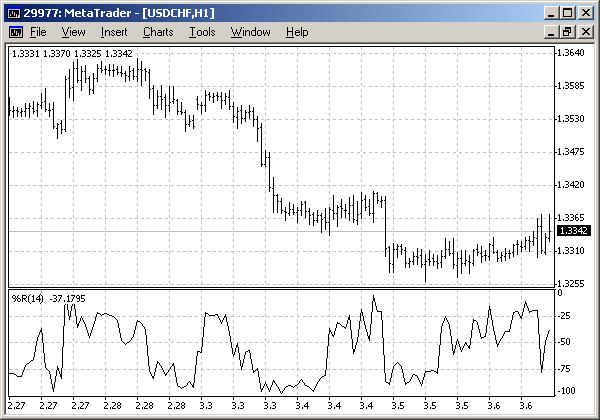Close the MetaTrader main window

[586, 13]
